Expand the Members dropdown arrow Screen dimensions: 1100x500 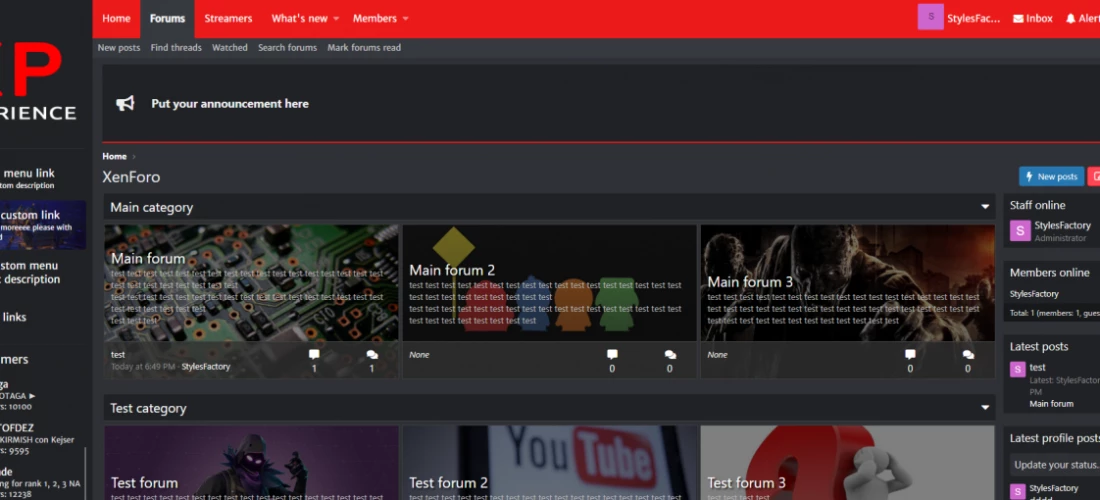[x=405, y=19]
